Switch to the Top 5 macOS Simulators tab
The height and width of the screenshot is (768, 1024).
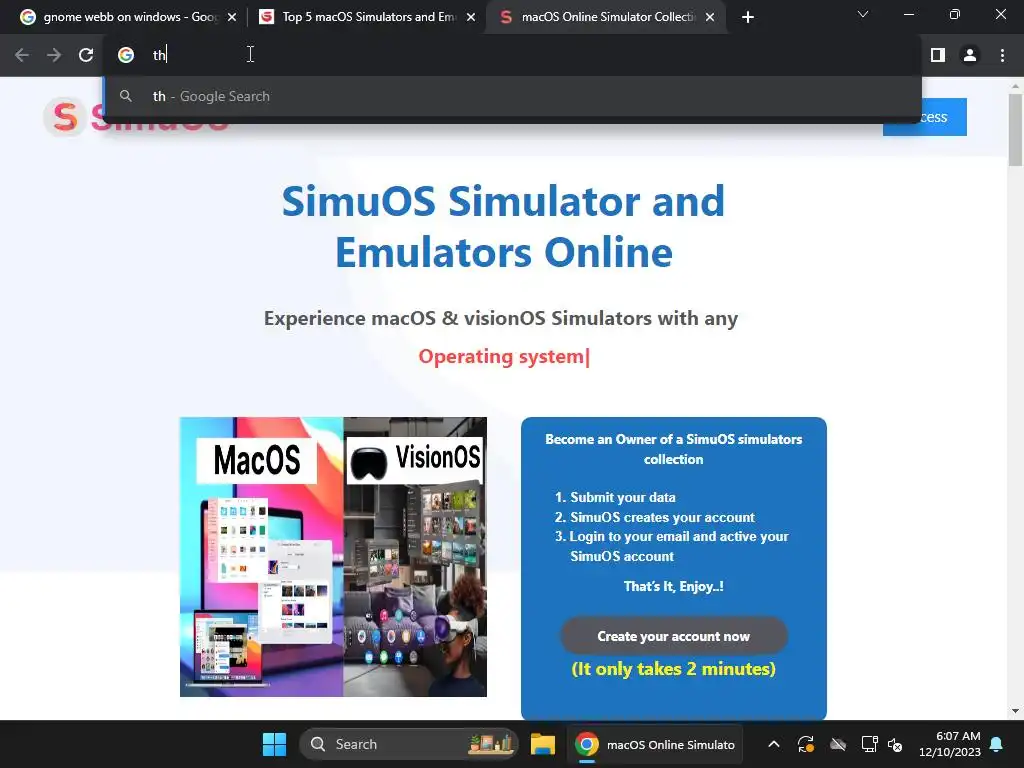click(368, 17)
